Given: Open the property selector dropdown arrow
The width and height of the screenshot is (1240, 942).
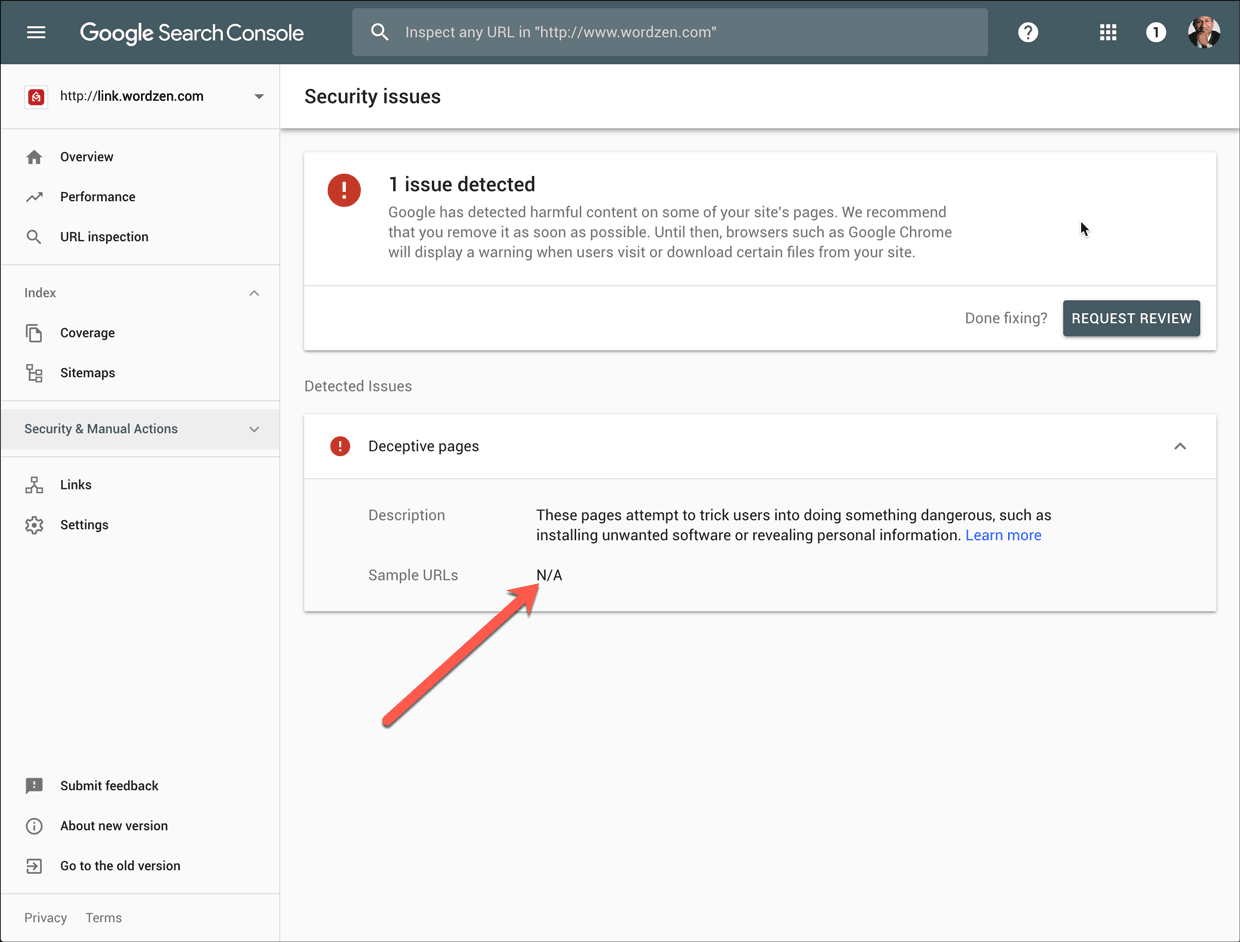Looking at the screenshot, I should point(259,97).
